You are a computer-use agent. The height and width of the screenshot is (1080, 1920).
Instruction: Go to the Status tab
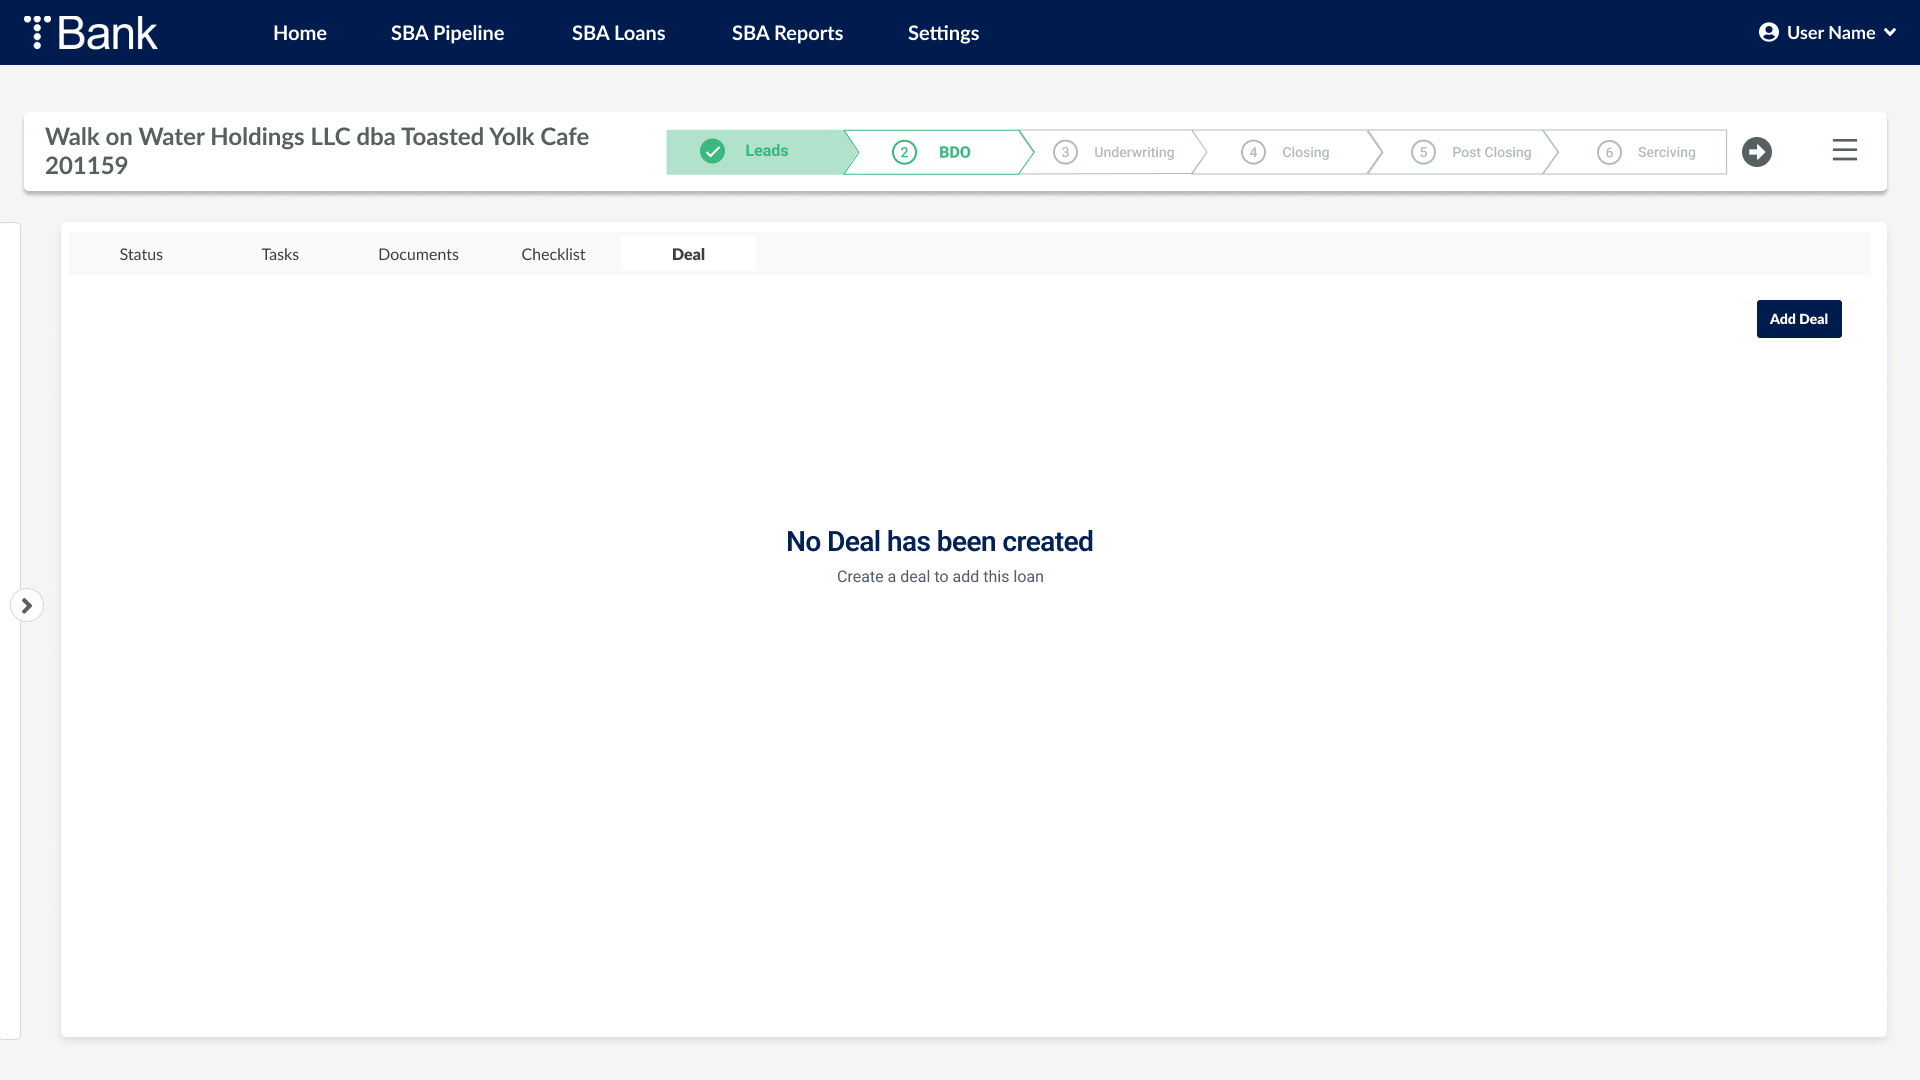(141, 254)
